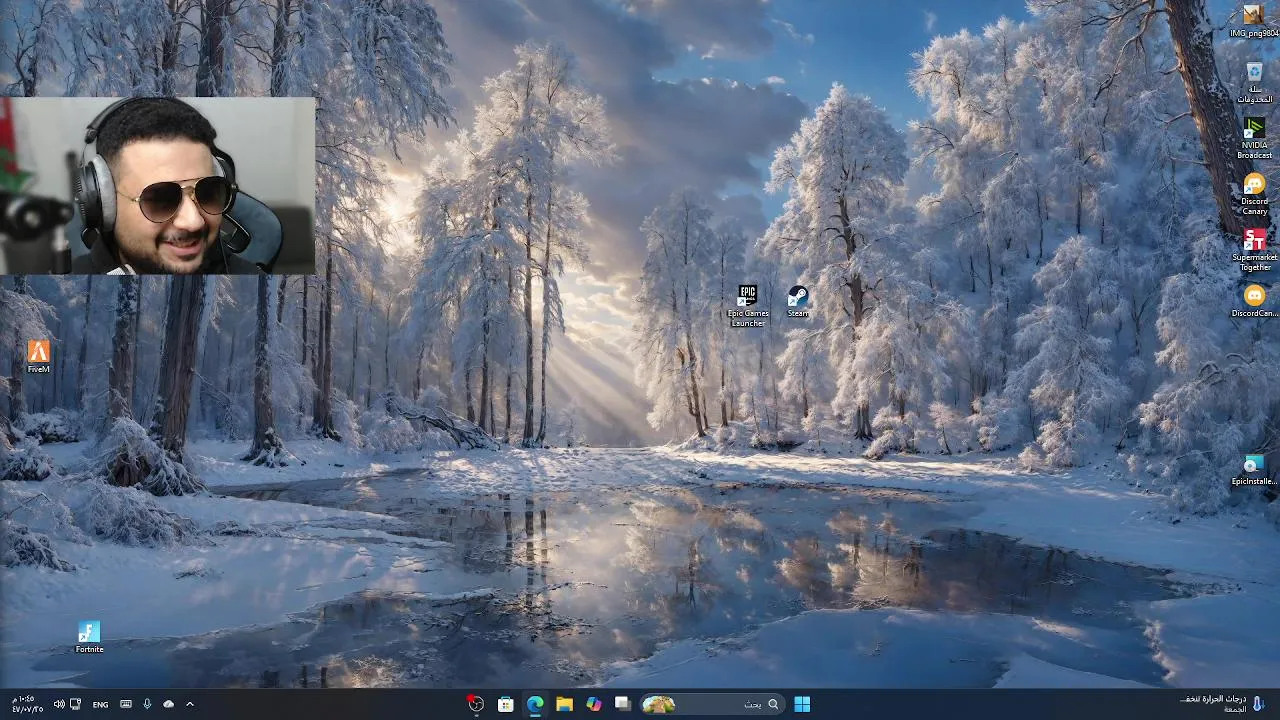Open the Discord Canary desktop icon
Image resolution: width=1280 pixels, height=720 pixels.
coord(1254,194)
